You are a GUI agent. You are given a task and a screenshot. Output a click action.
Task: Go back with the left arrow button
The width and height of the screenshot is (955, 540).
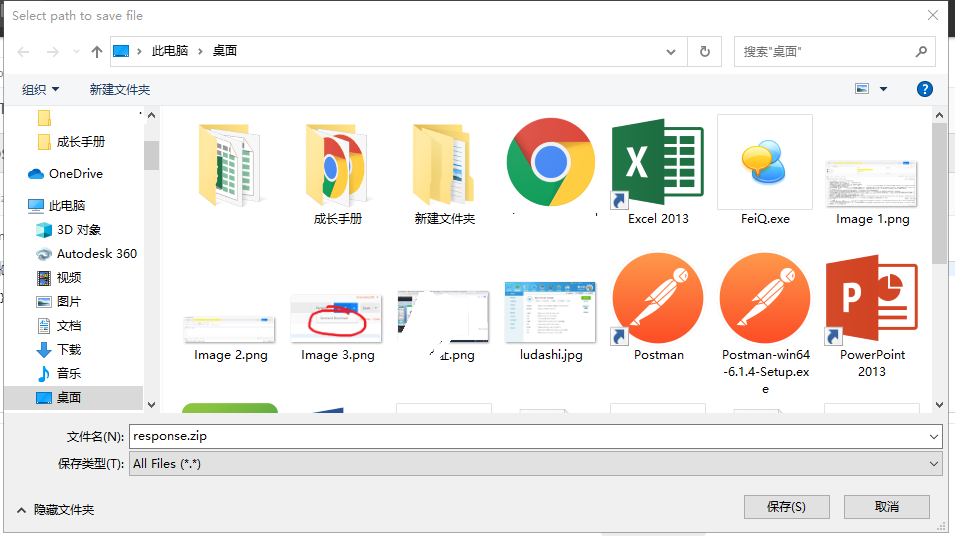point(23,52)
